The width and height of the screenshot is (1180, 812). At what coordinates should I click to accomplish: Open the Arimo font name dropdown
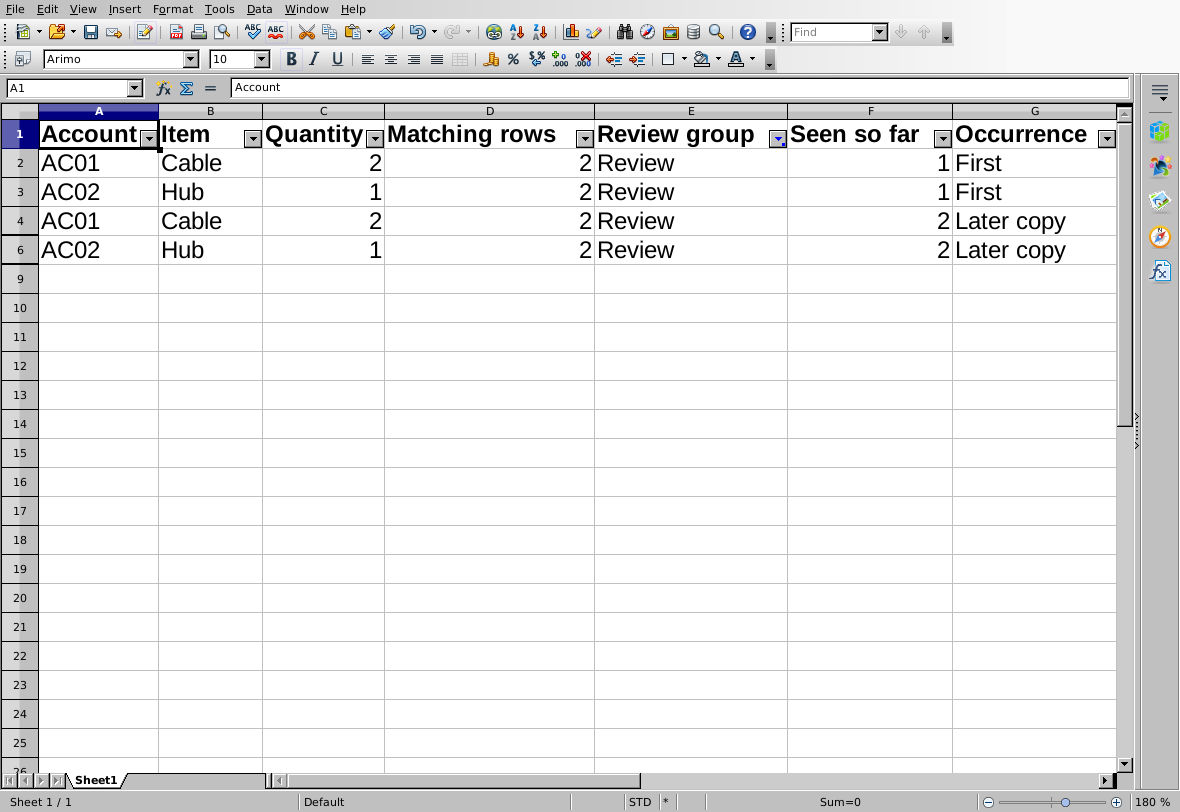pyautogui.click(x=191, y=59)
